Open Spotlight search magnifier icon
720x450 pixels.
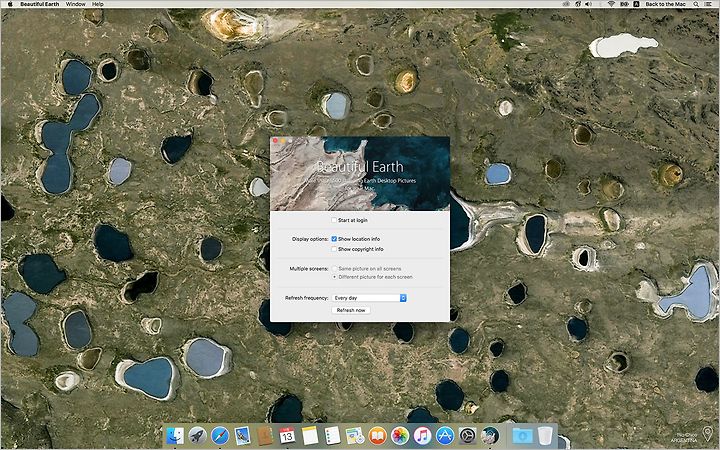(x=696, y=4)
